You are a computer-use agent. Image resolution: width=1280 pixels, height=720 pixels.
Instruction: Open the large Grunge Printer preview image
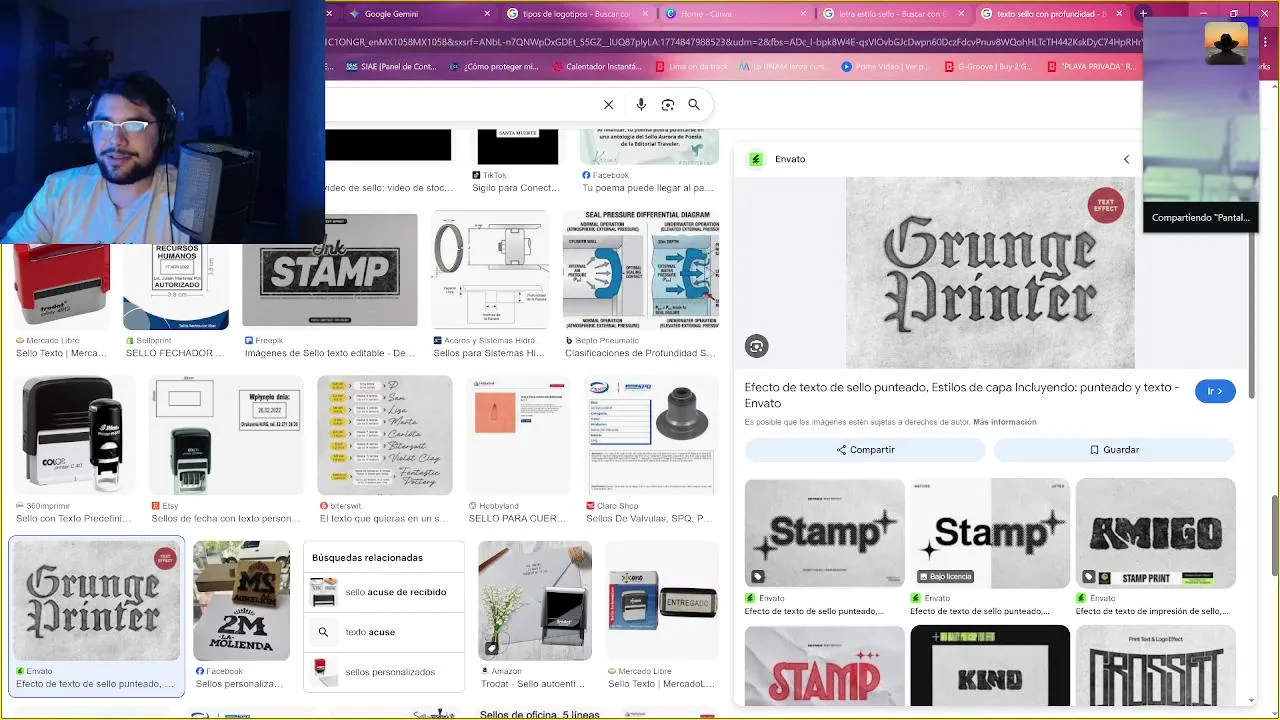click(990, 273)
